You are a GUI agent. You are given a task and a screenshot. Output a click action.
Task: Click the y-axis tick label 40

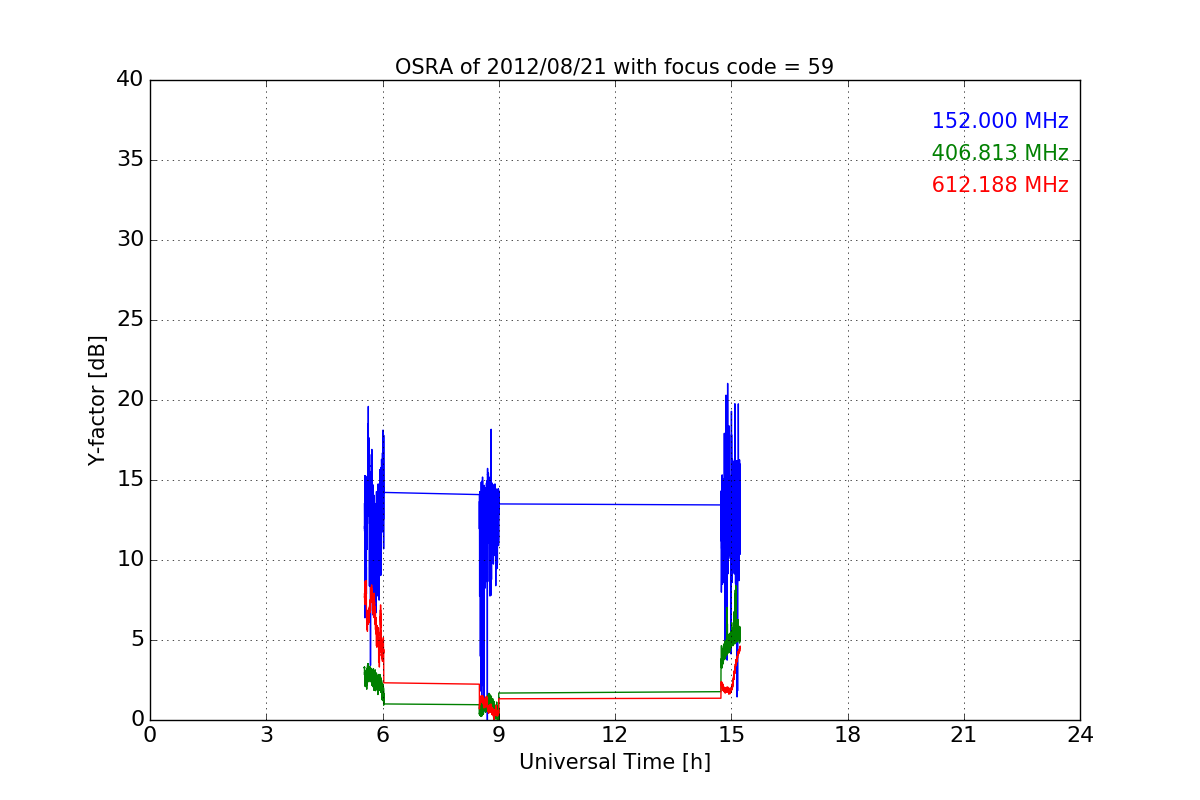(130, 80)
